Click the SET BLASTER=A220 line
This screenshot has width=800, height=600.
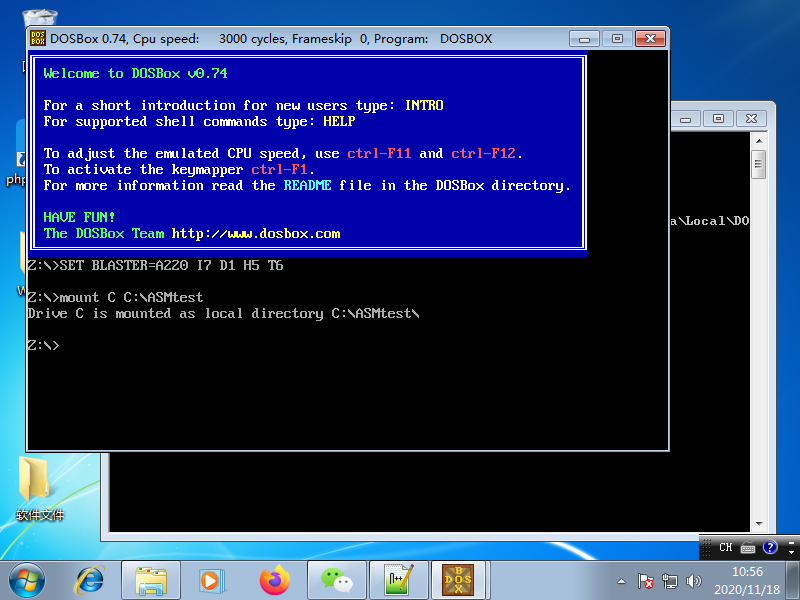click(x=155, y=265)
